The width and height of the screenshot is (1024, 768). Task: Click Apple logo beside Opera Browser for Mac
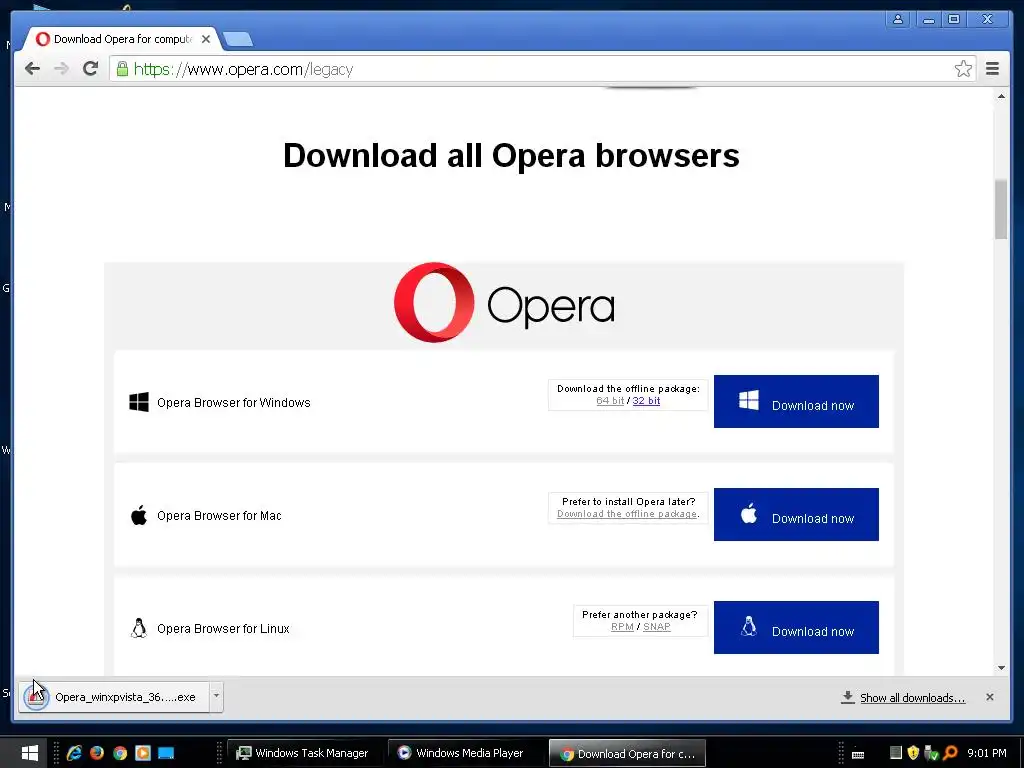click(x=139, y=515)
